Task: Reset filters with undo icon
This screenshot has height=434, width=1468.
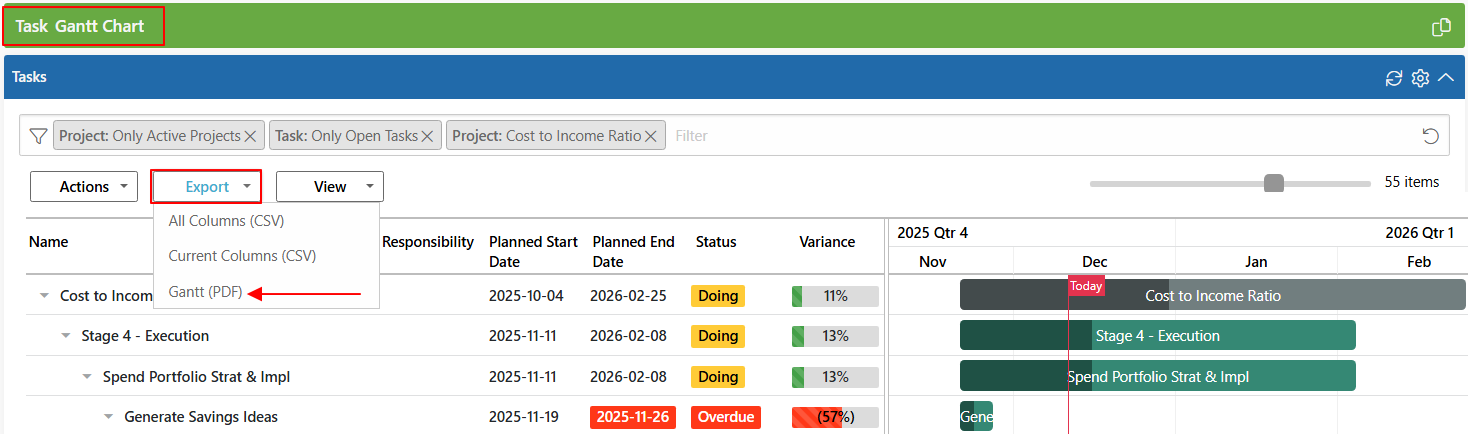Action: click(1430, 136)
